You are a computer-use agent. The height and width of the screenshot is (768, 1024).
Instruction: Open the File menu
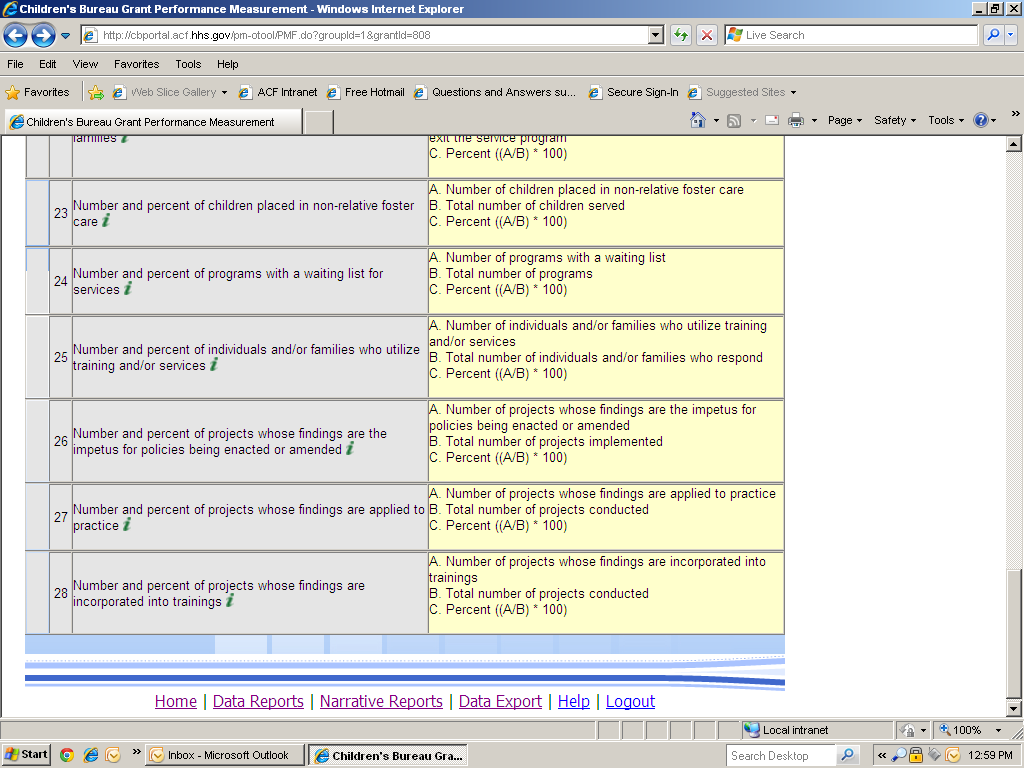[x=15, y=64]
